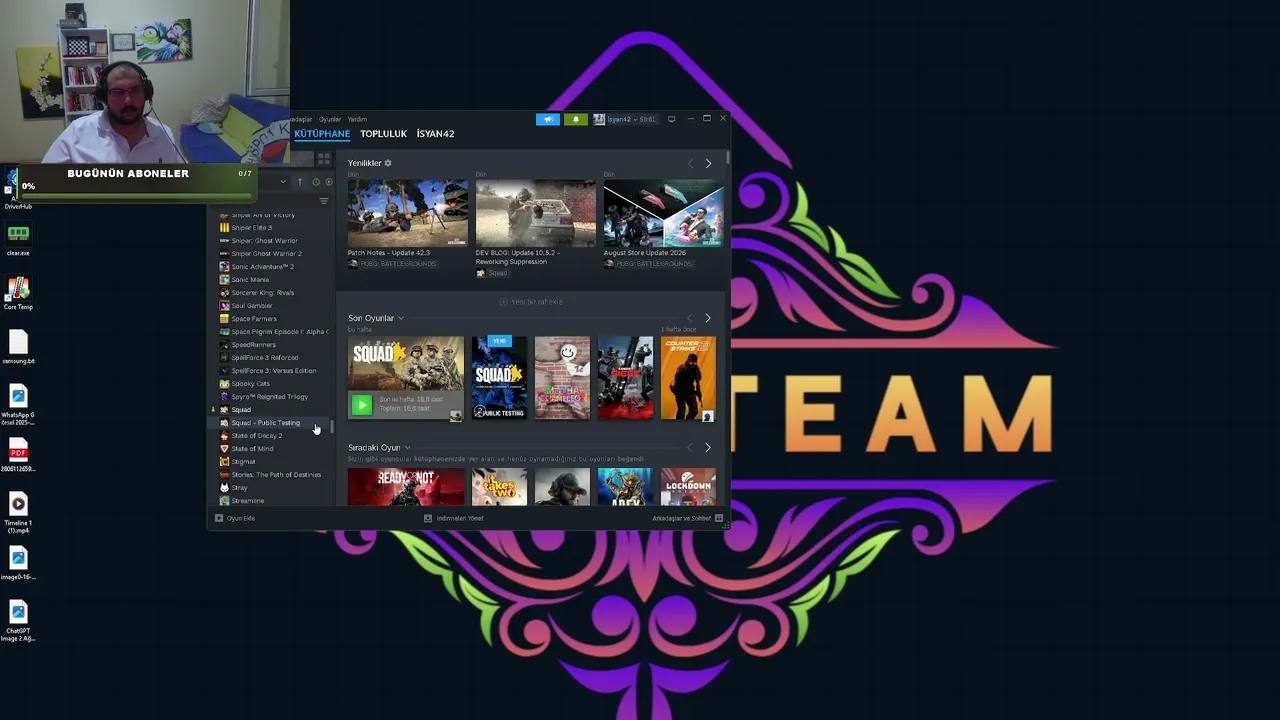Open the Ready or Not cover
The image size is (1280, 720).
(406, 487)
